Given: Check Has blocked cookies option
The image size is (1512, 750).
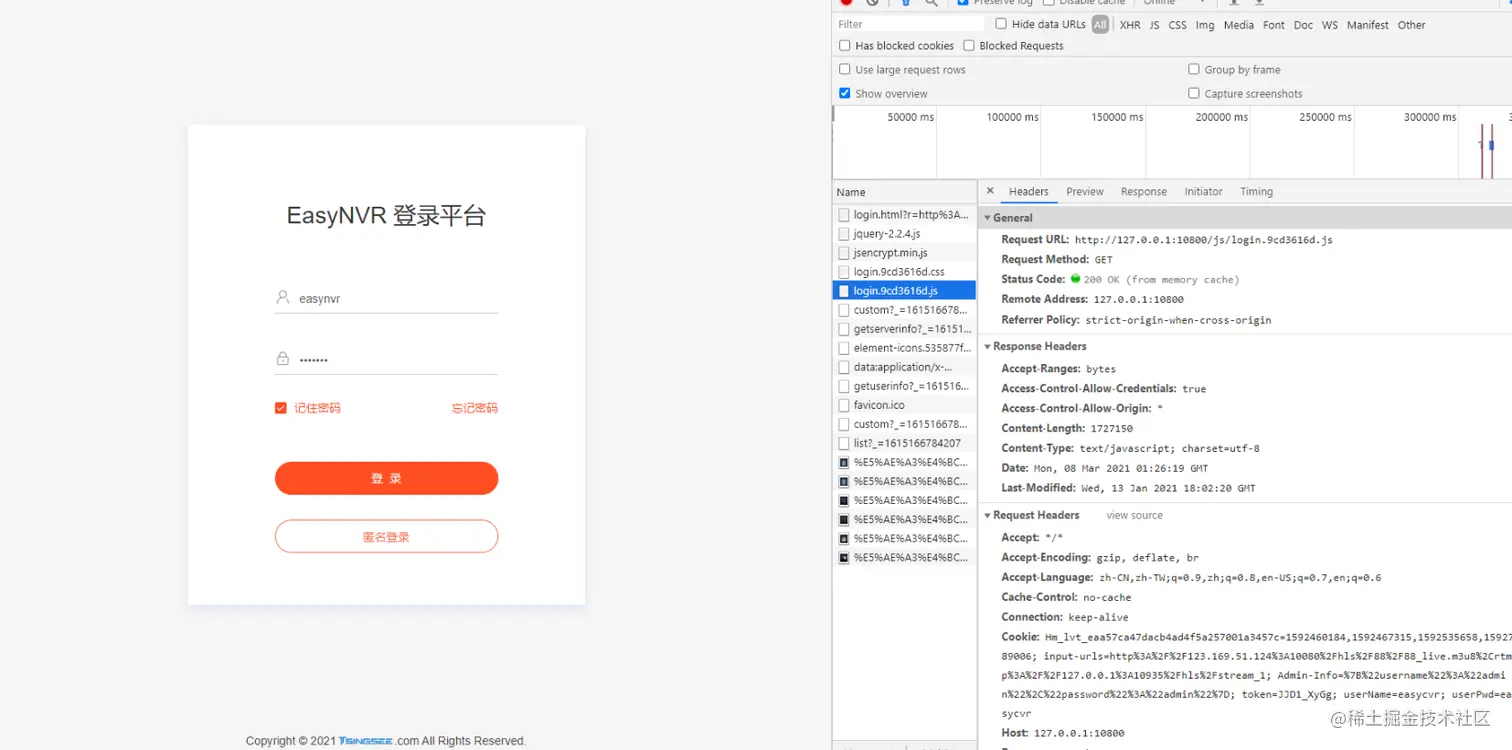Looking at the screenshot, I should [x=845, y=46].
